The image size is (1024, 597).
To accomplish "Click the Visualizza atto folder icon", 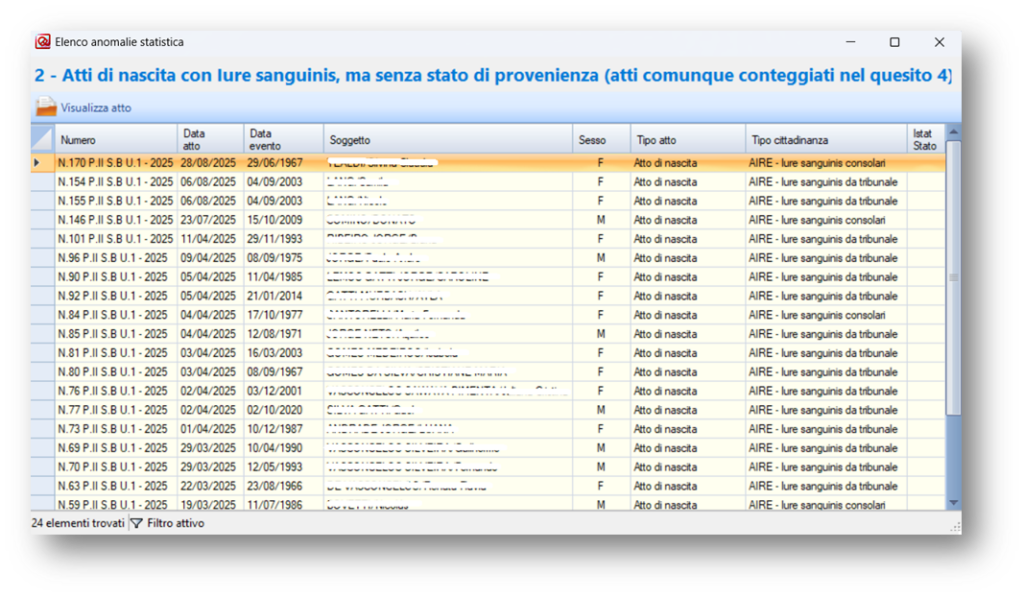I will [46, 107].
